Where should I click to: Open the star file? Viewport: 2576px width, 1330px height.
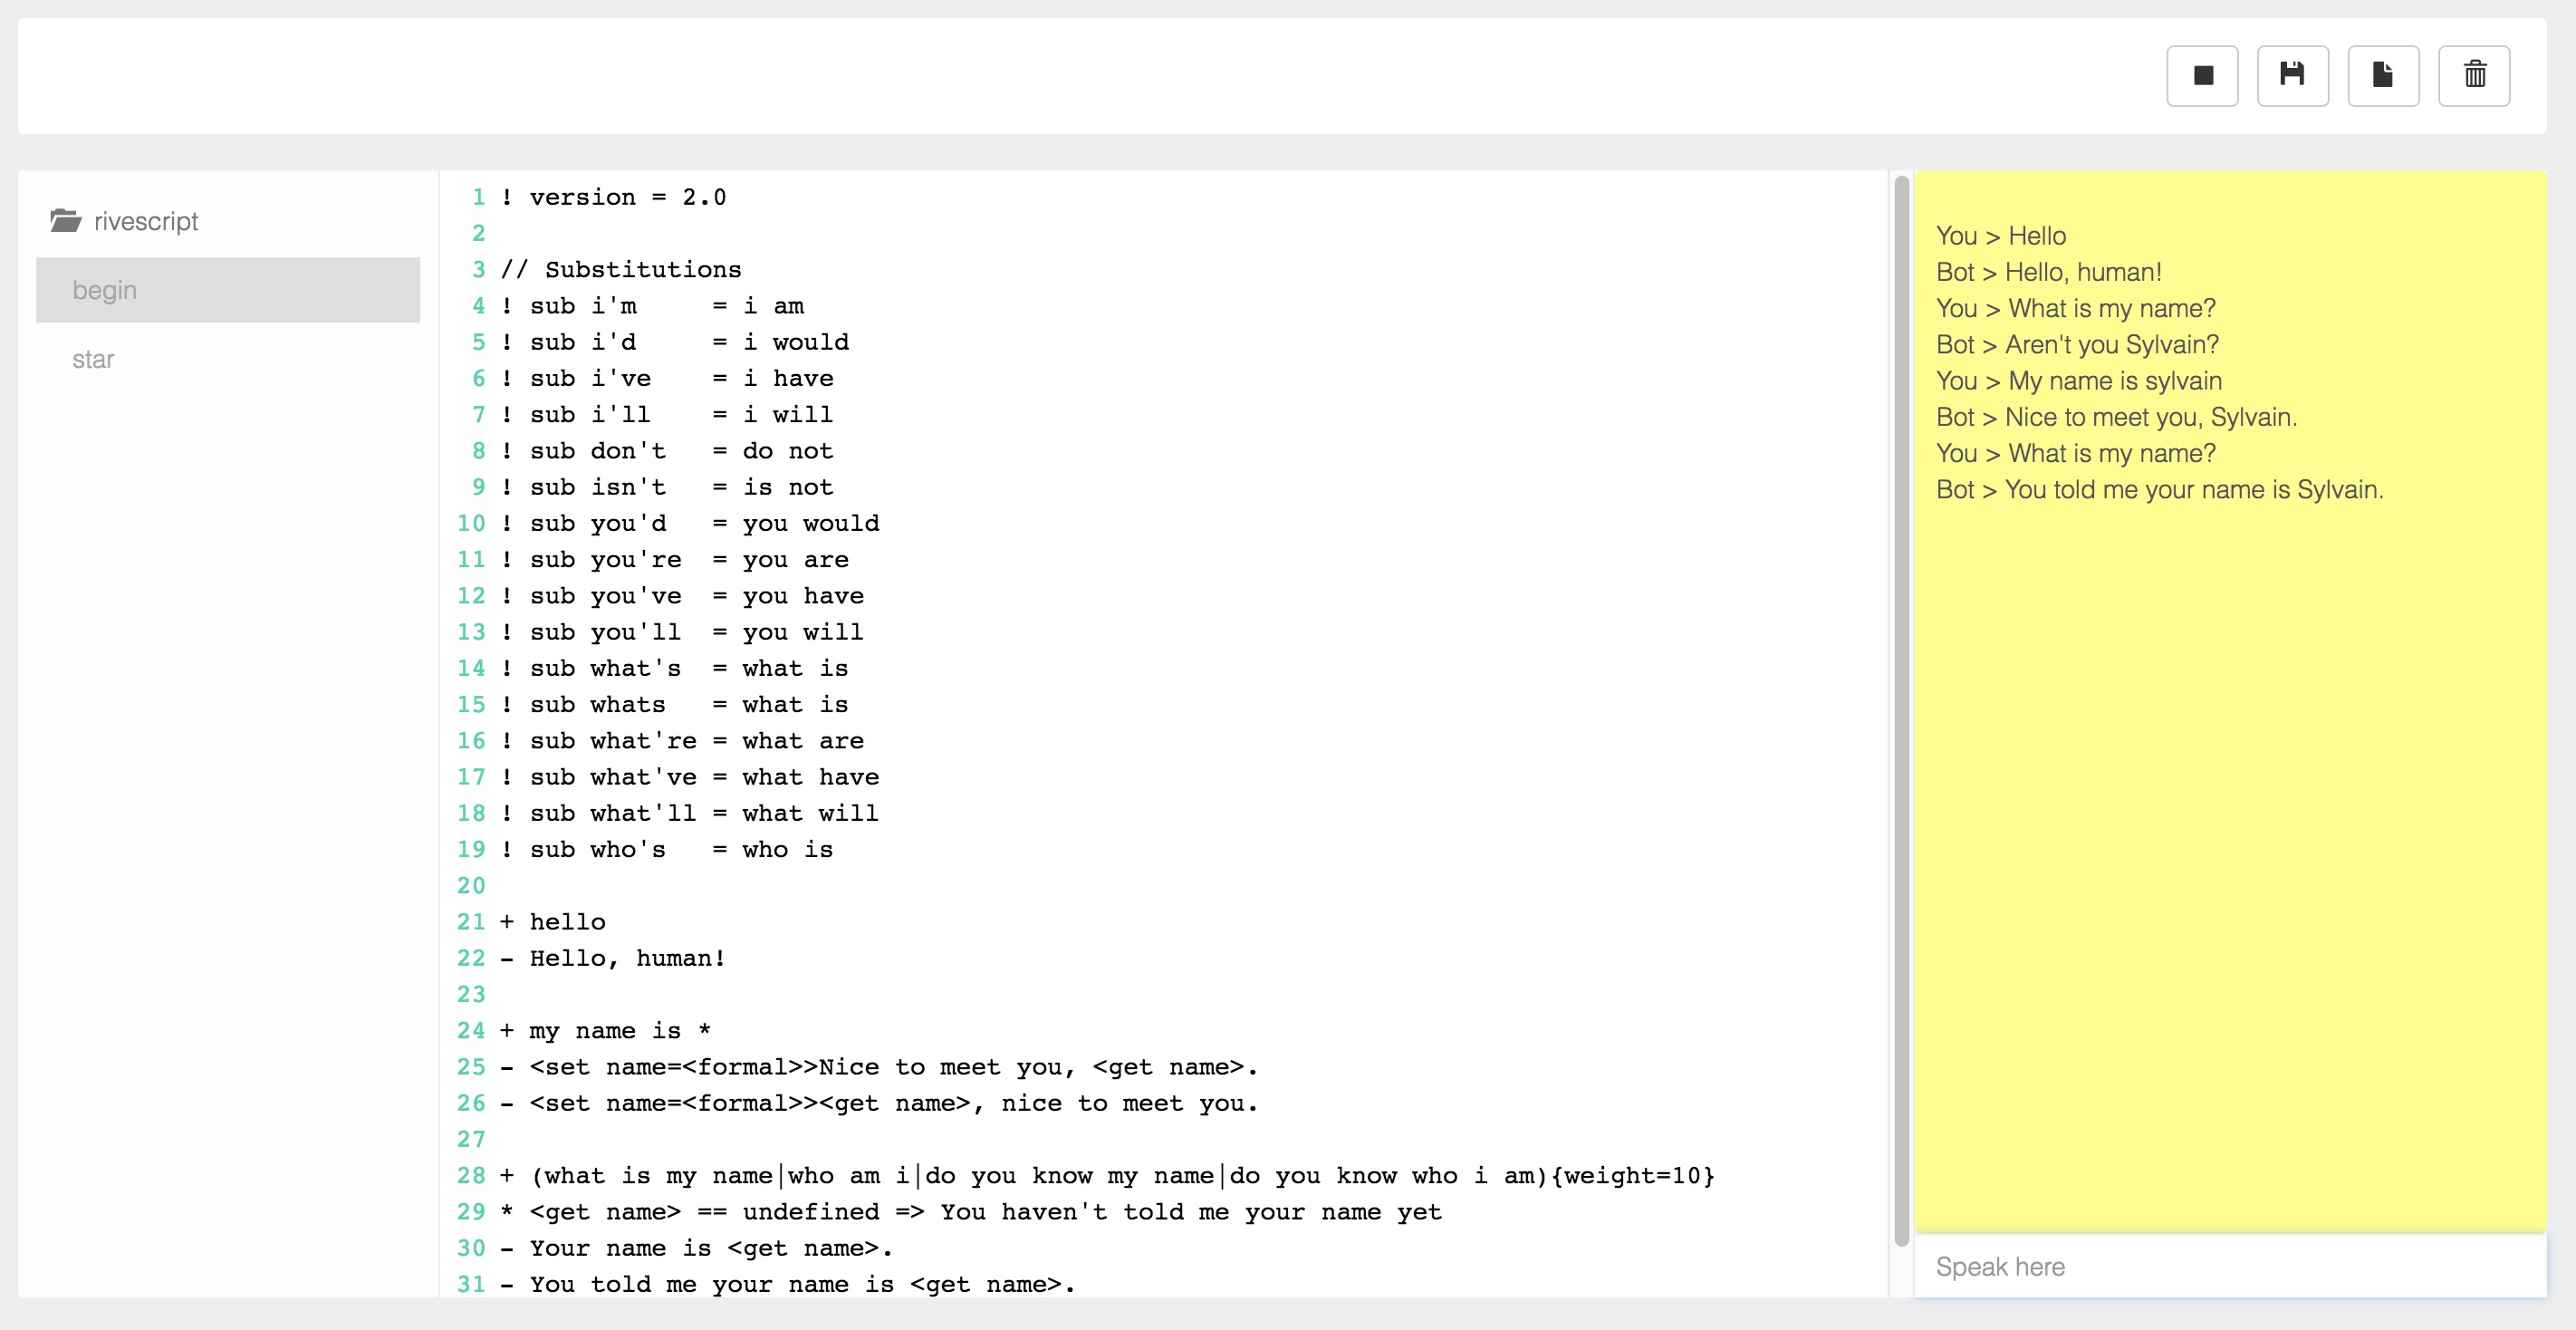(x=93, y=359)
